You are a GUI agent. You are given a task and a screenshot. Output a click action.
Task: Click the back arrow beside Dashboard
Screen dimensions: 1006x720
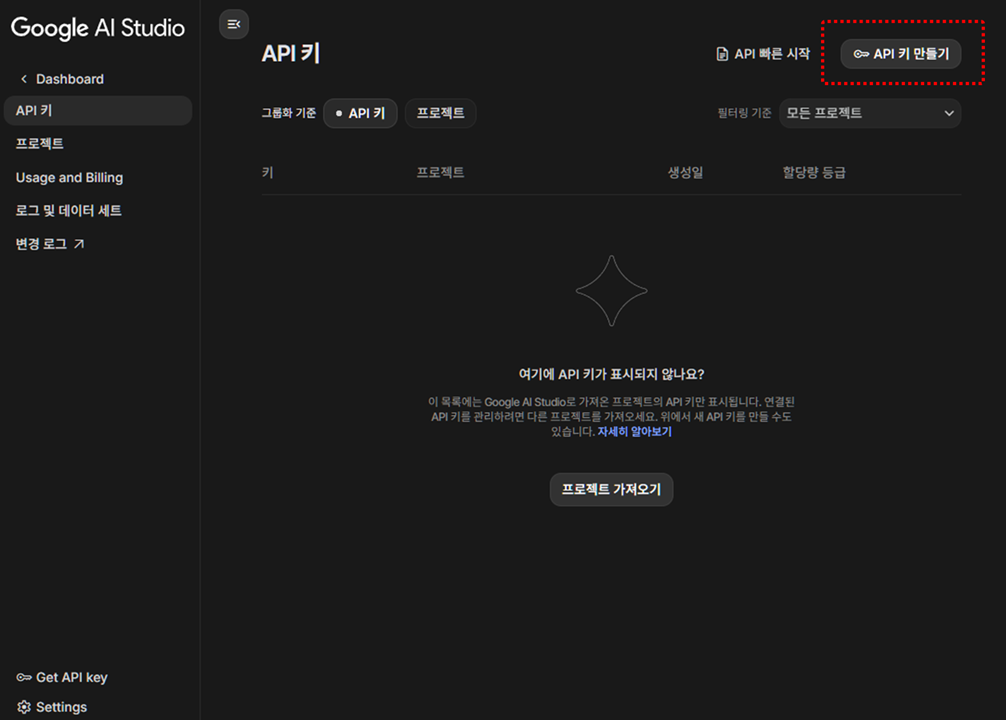(24, 79)
